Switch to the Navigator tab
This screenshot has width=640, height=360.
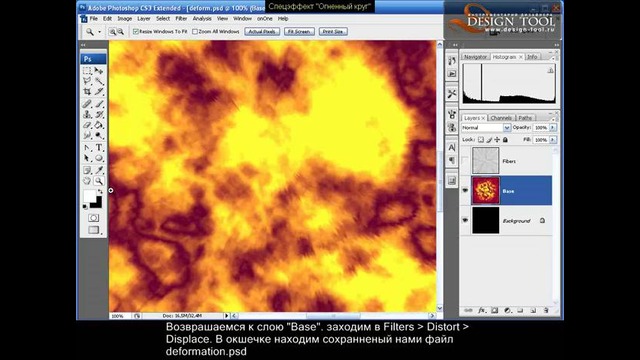(x=476, y=57)
